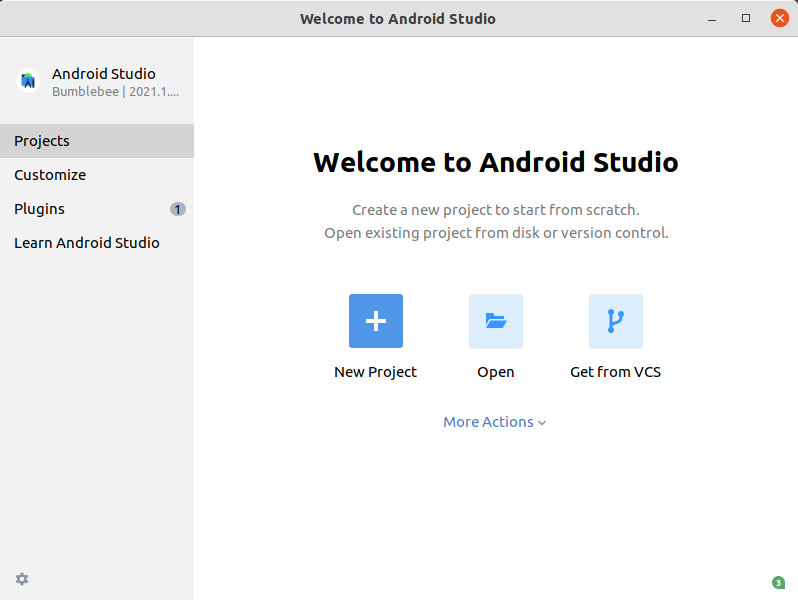Screen dimensions: 798x600
Task: Close the Welcome to Android Studio window
Action: click(x=778, y=18)
